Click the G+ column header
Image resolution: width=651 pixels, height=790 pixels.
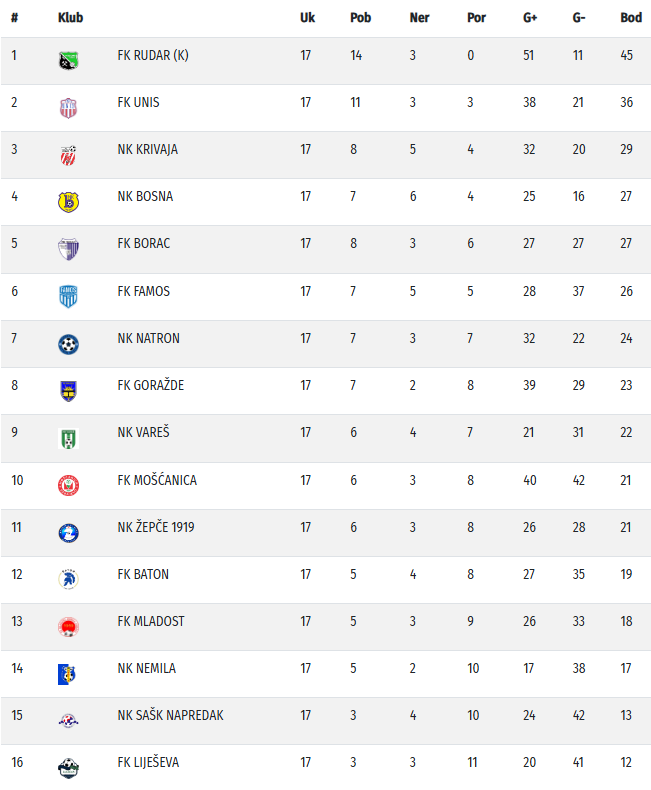point(530,18)
